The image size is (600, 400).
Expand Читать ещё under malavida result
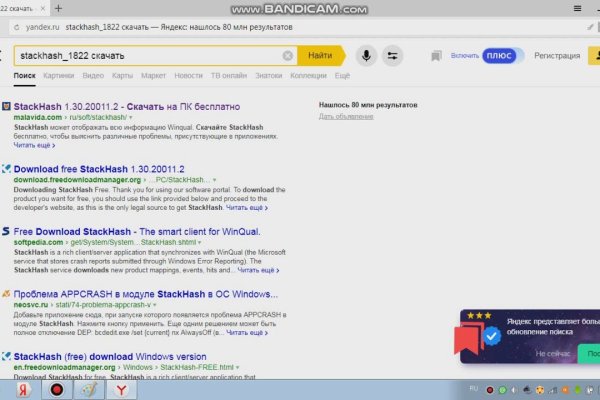34,145
